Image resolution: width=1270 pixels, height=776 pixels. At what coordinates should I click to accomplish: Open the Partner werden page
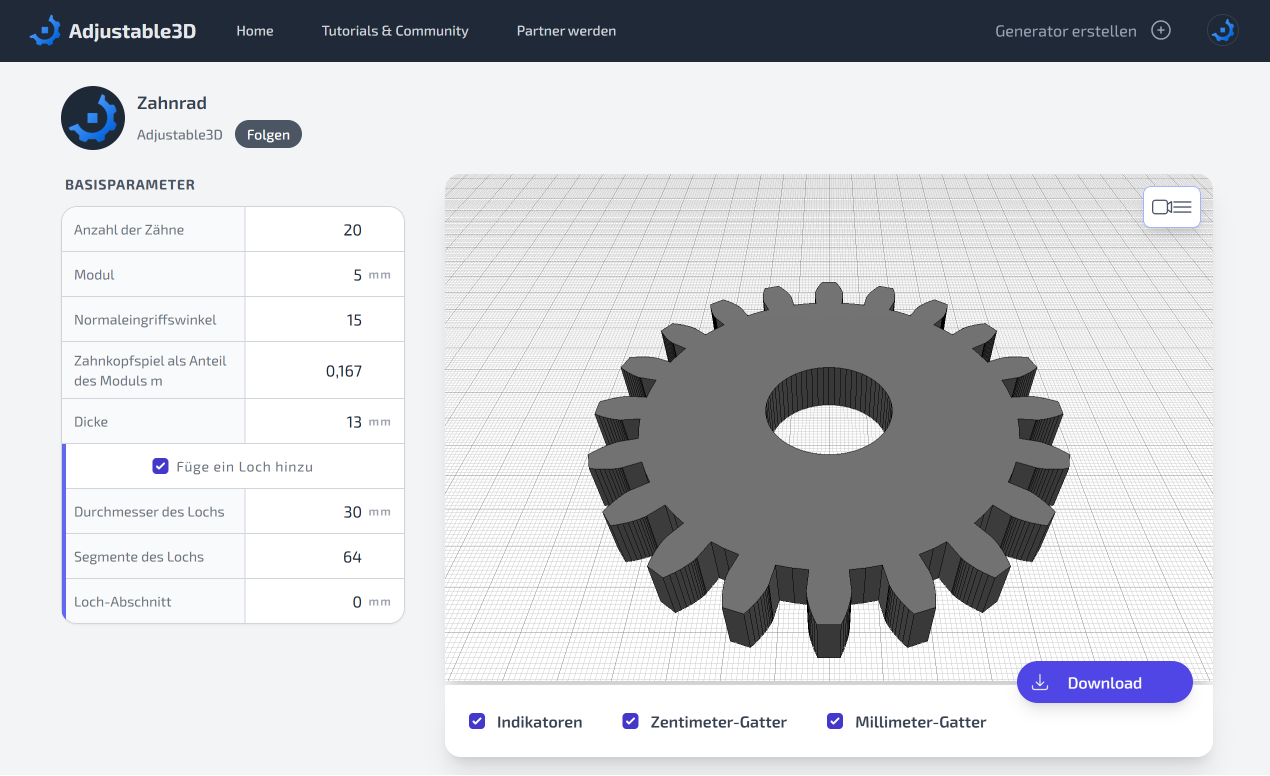point(566,31)
